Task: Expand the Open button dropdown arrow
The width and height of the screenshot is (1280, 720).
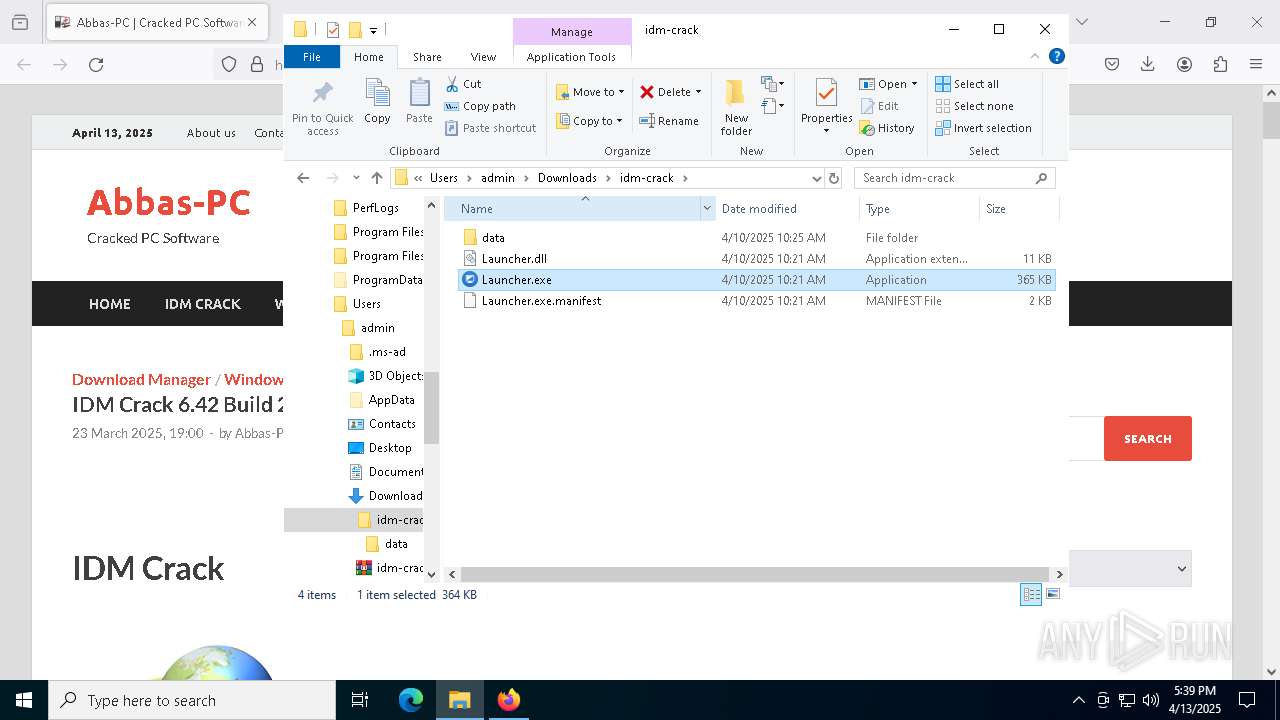Action: 914,84
